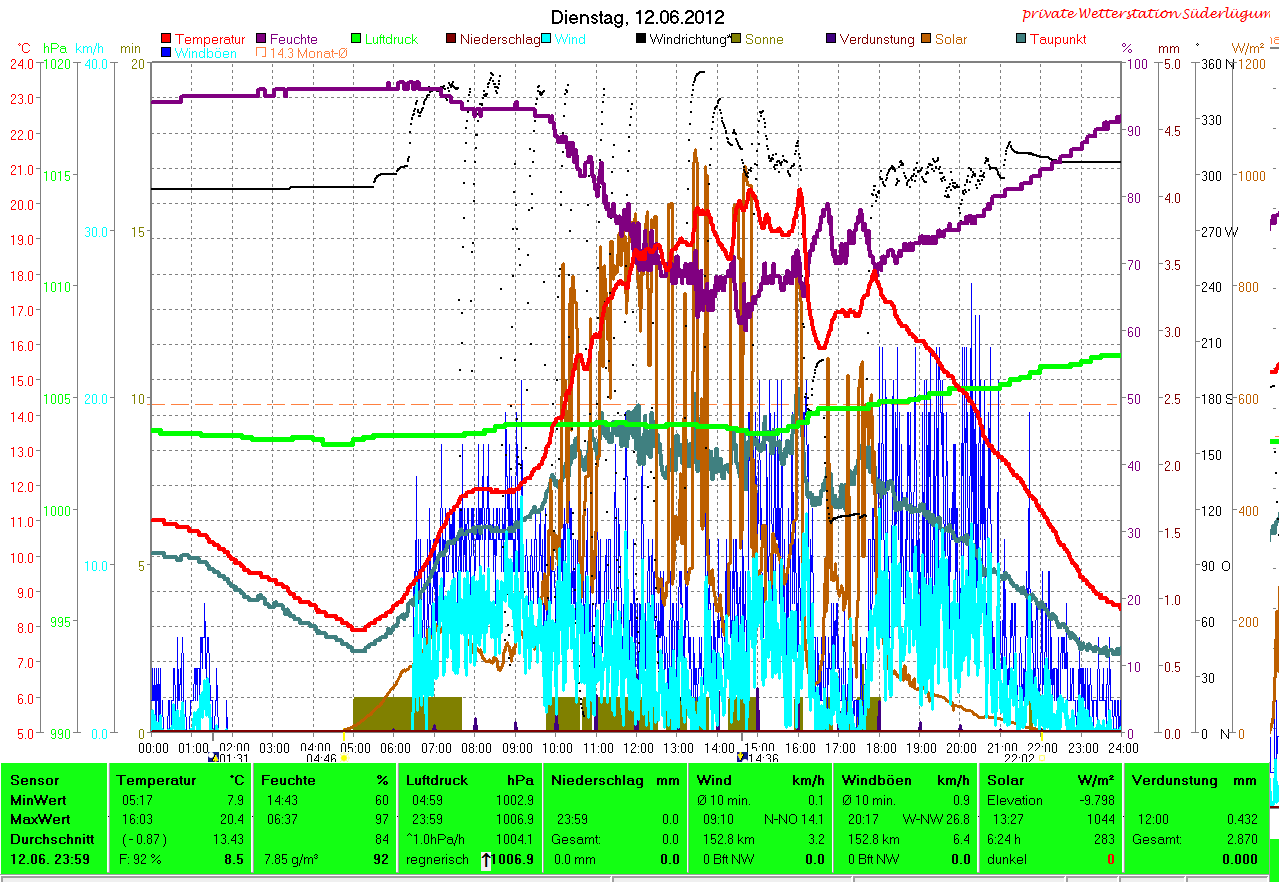The height and width of the screenshot is (882, 1280).
Task: Click the dark red Niederschlag legend square
Action: pyautogui.click(x=451, y=40)
